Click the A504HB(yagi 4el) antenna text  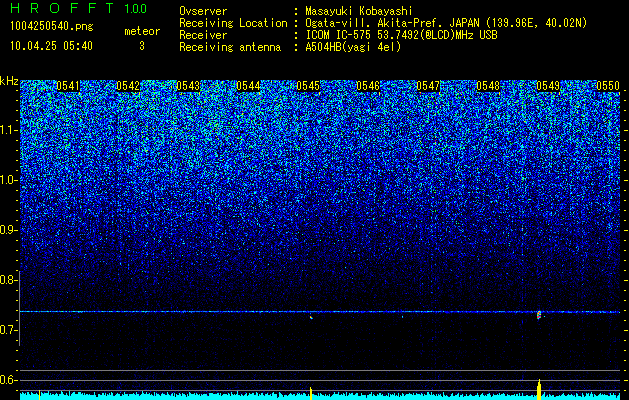[x=353, y=47]
